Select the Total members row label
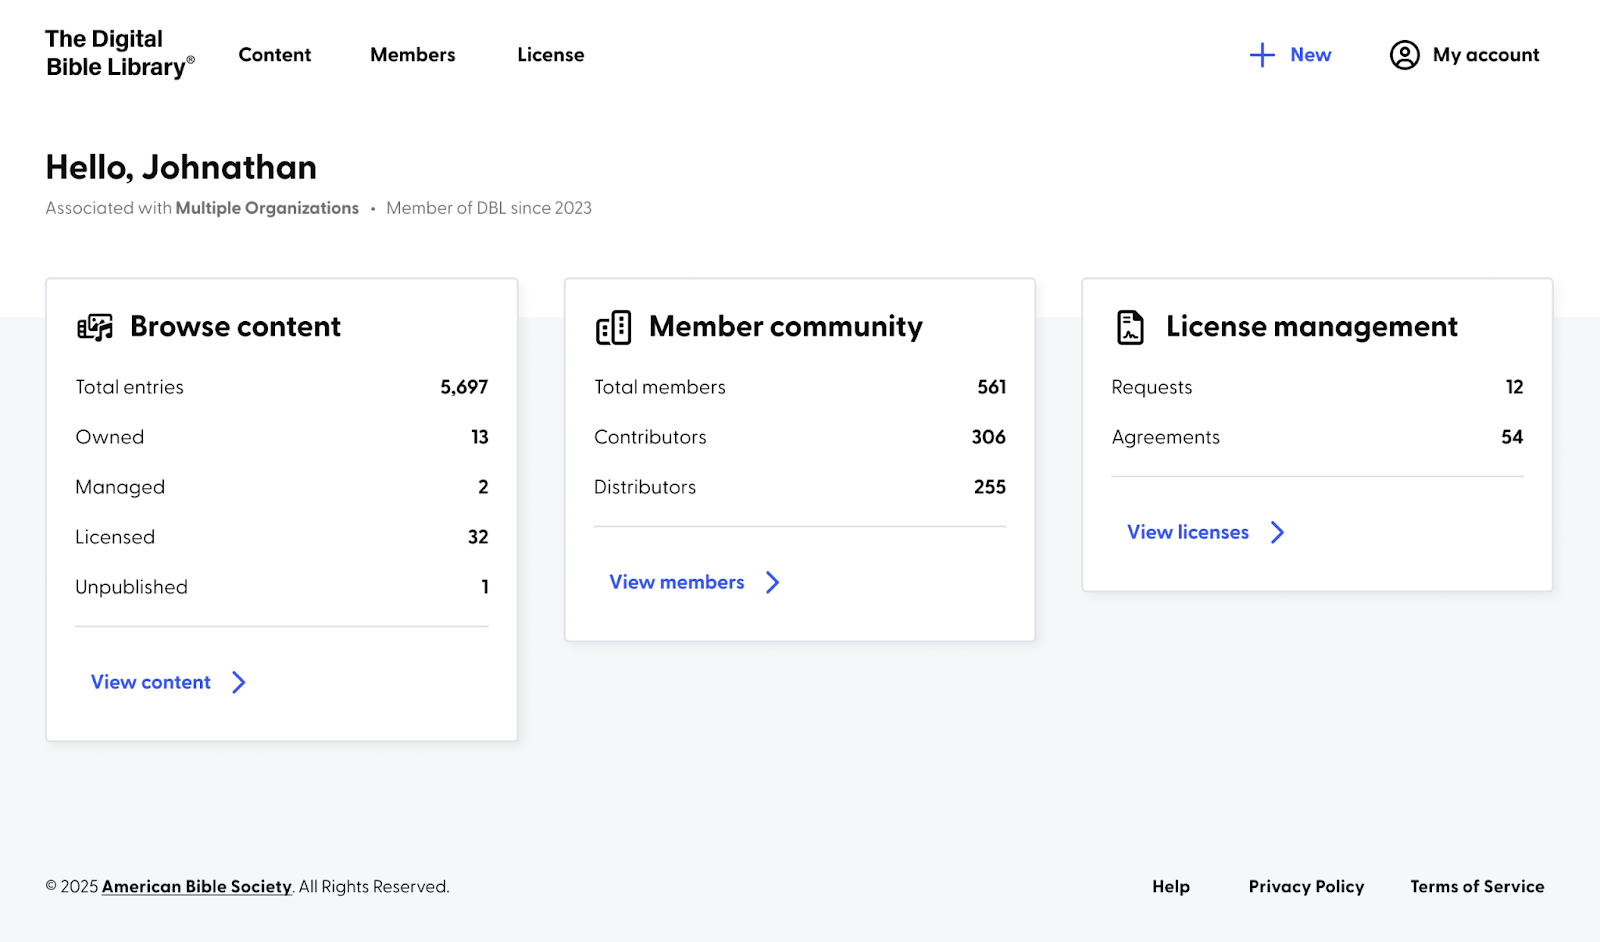 point(660,387)
